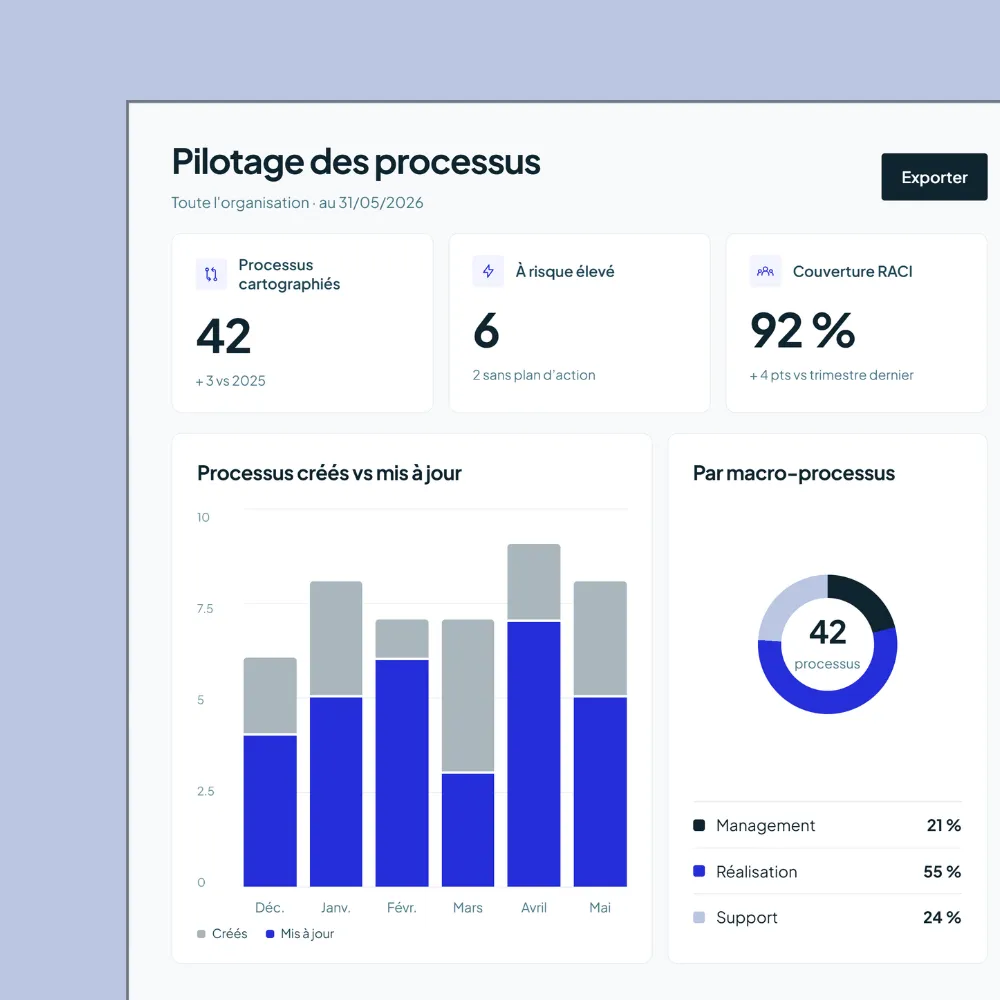Click the Mars axis label
This screenshot has width=1000, height=1000.
click(467, 908)
